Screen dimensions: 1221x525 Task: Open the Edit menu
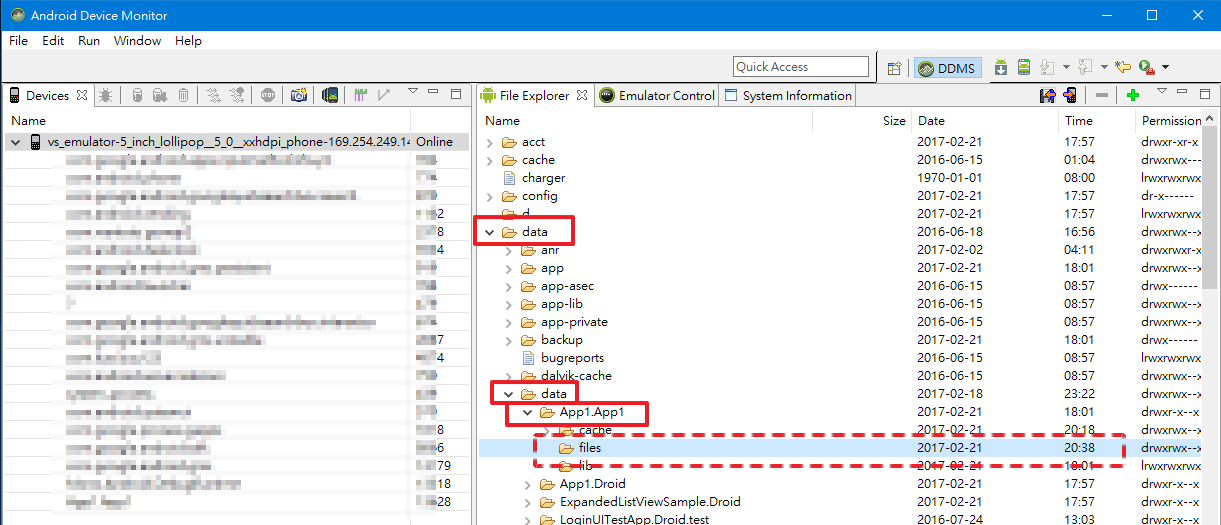tap(53, 41)
